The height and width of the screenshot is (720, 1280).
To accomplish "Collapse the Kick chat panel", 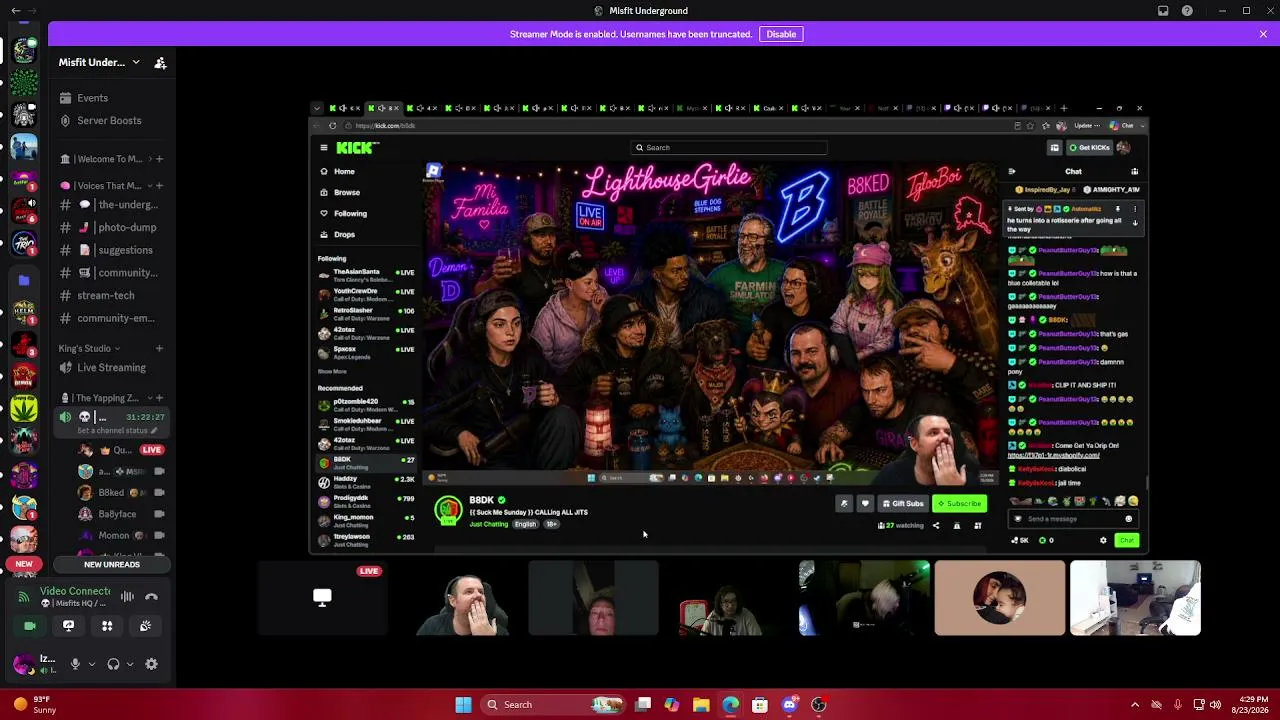I will (x=1012, y=172).
